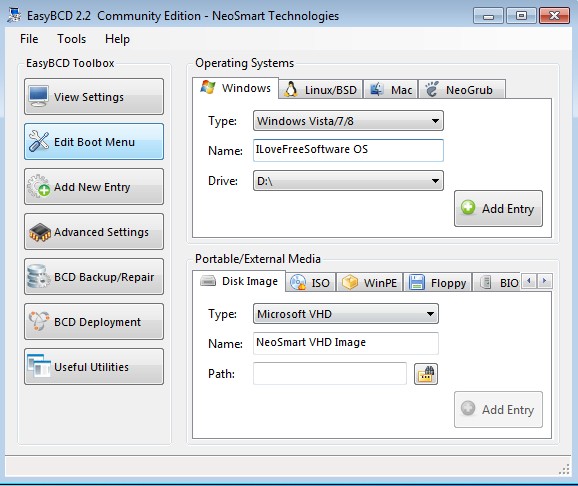The width and height of the screenshot is (578, 486).
Task: Switch to the WinPE tab
Action: click(x=370, y=283)
